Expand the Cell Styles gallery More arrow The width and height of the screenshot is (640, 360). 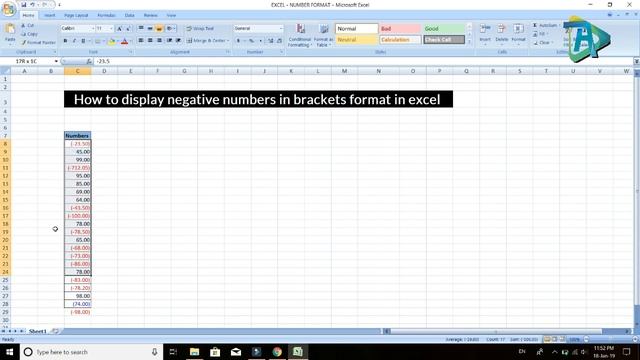(469, 42)
